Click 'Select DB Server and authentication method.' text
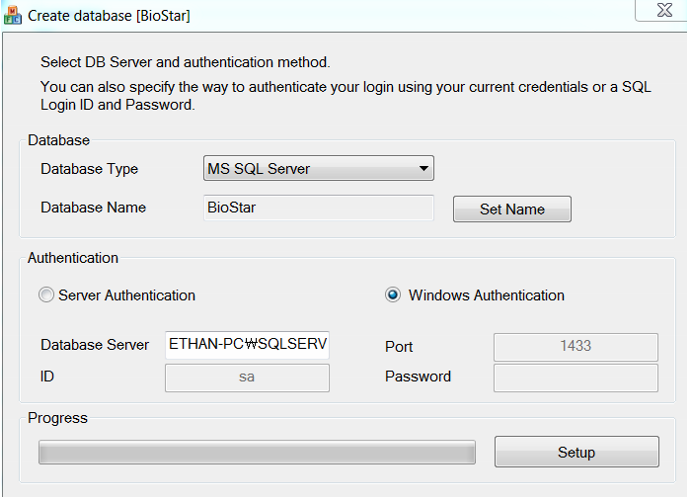Screen dimensions: 687x497 pyautogui.click(x=185, y=62)
